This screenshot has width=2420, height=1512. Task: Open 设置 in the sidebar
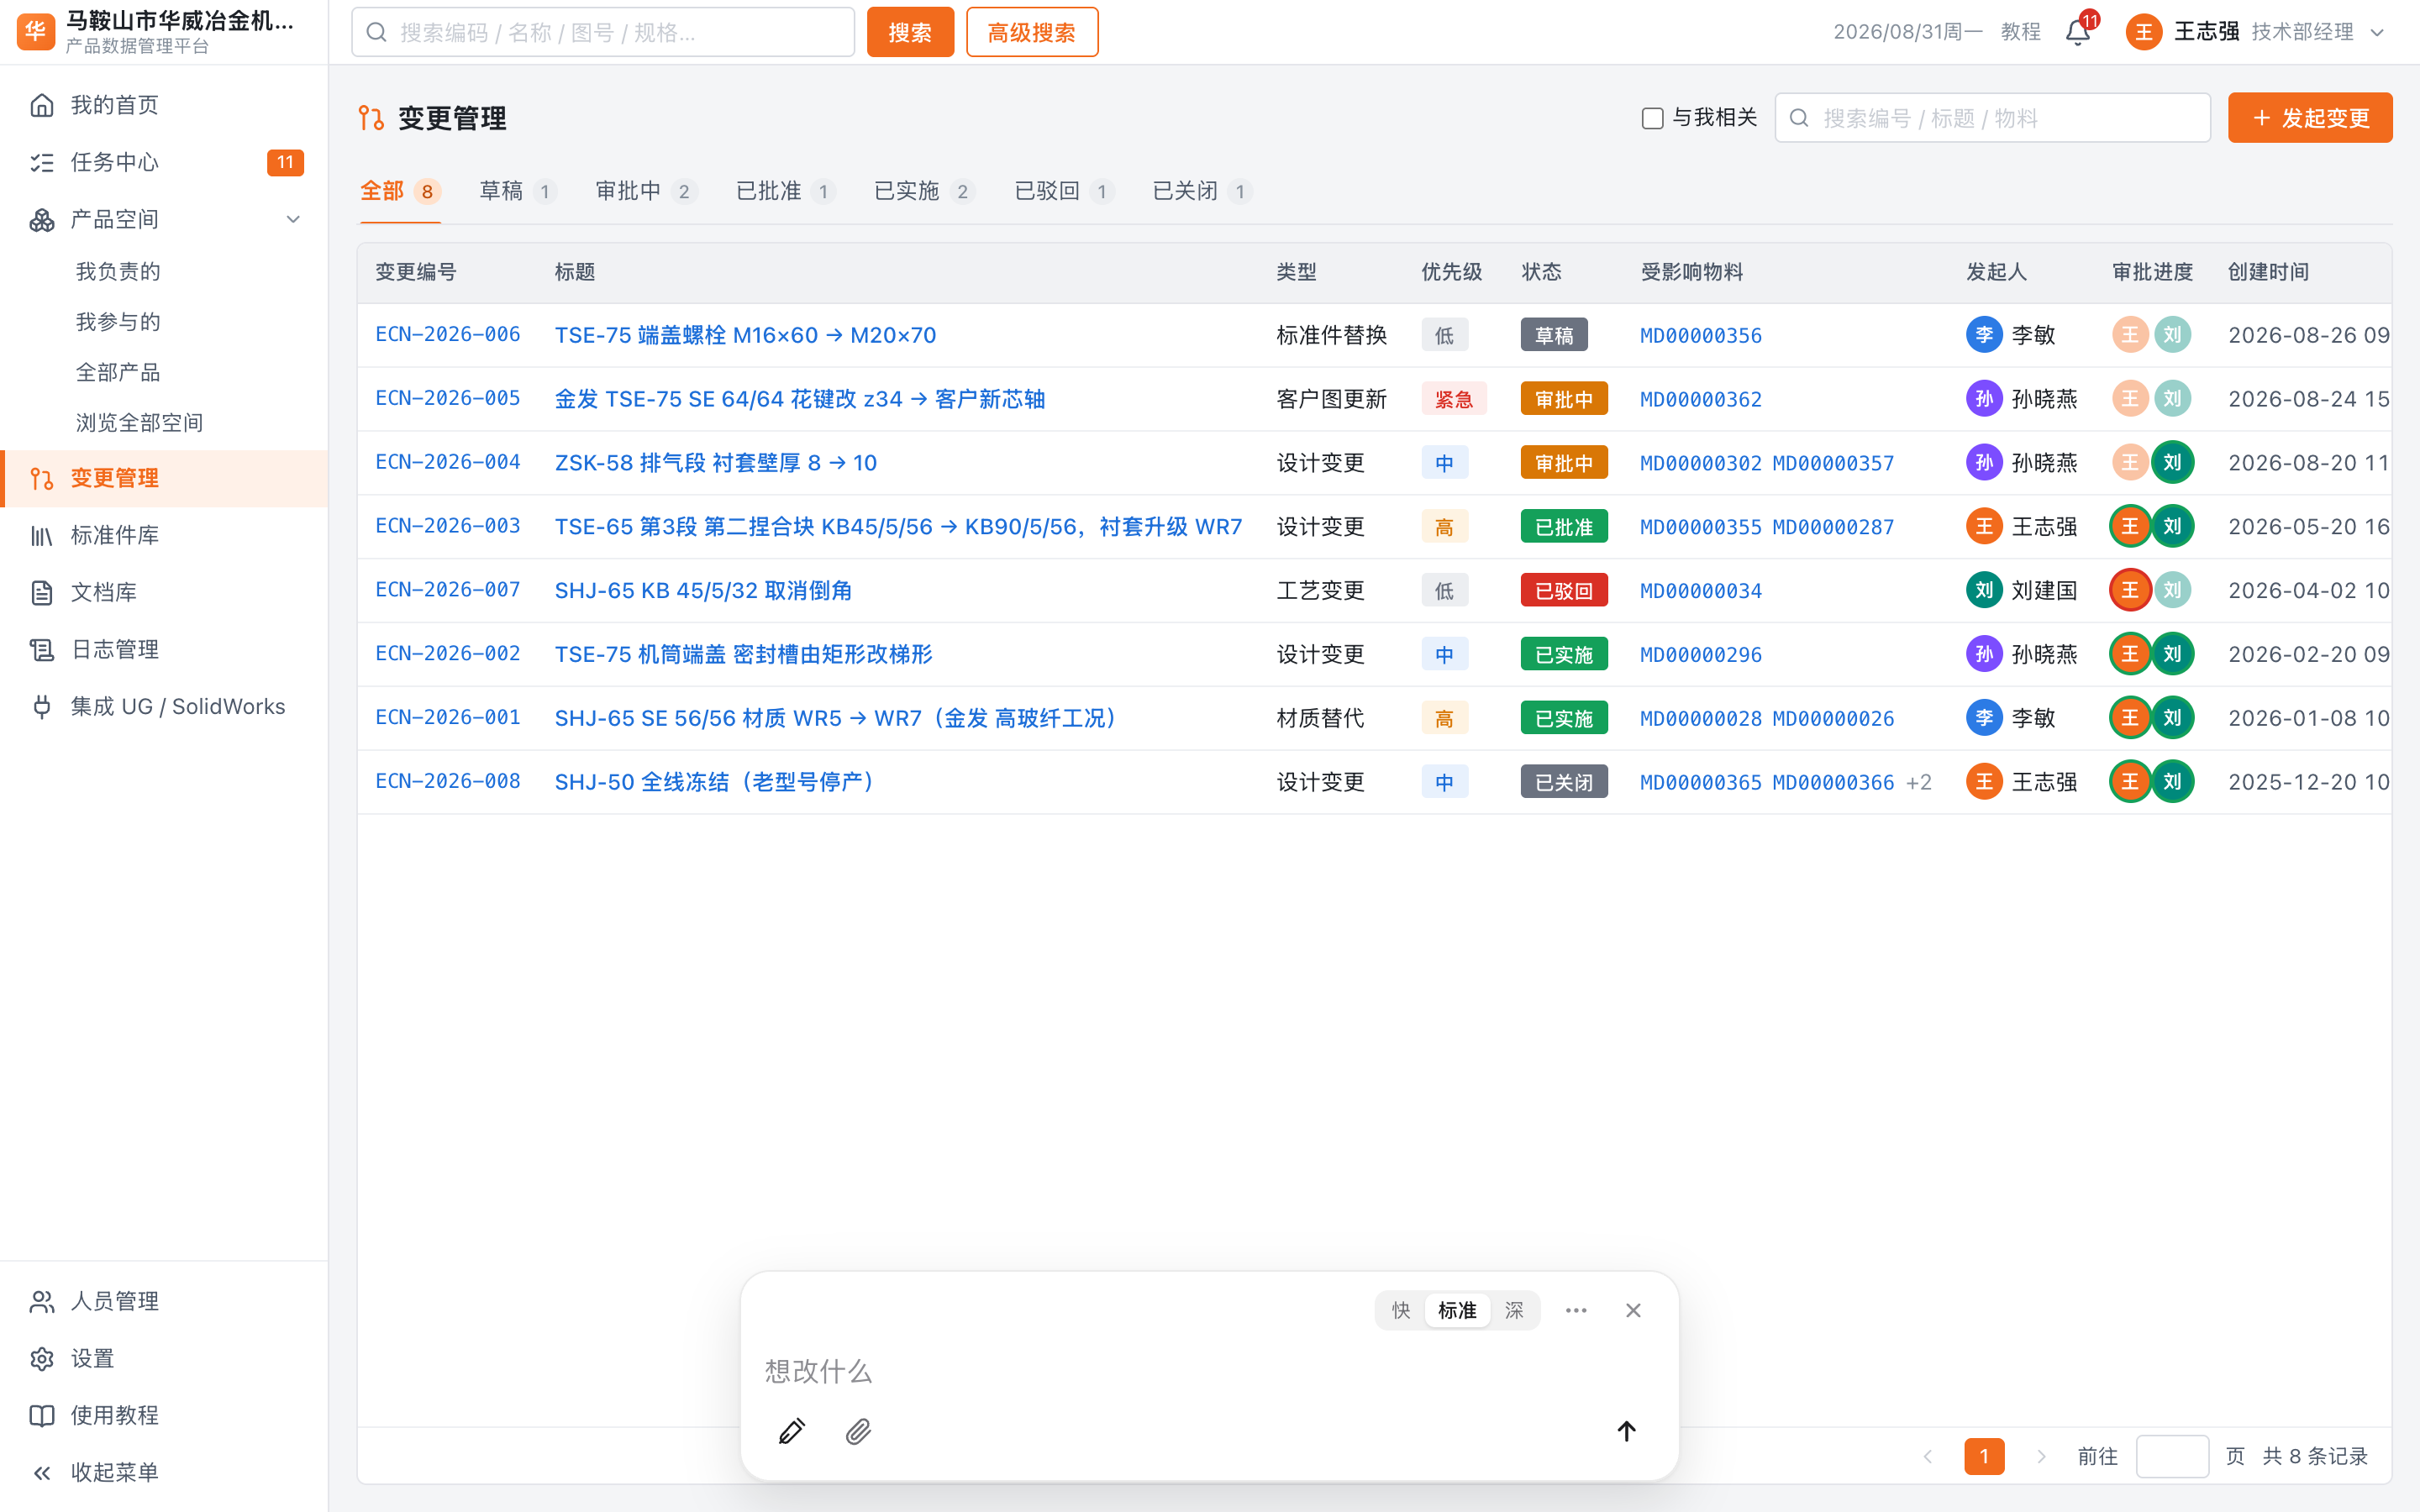click(x=164, y=1358)
